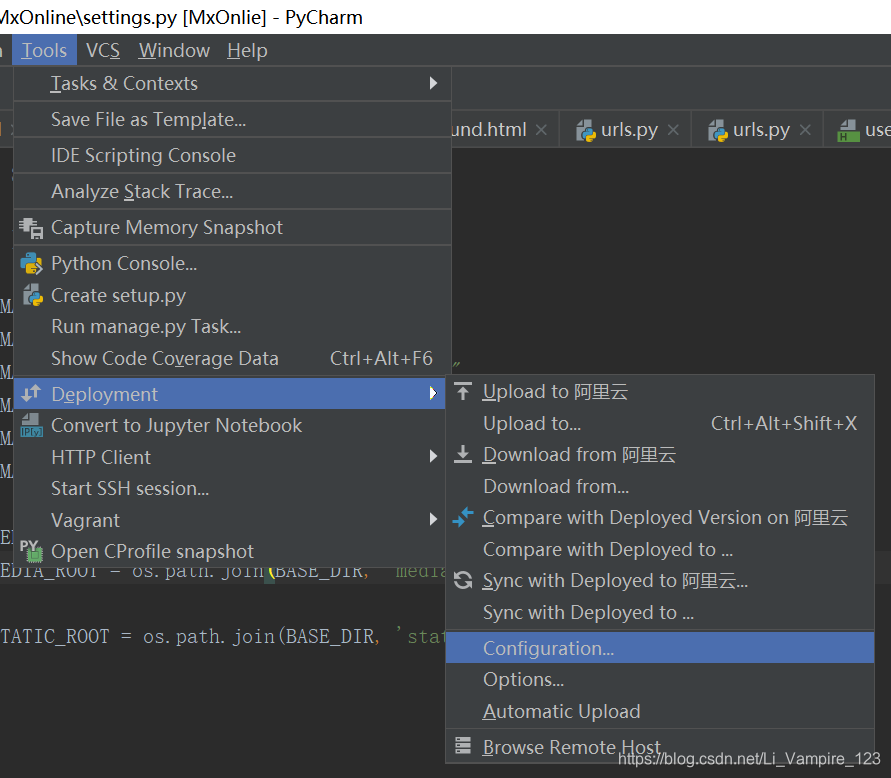Screen dimensions: 891x778
Task: Click the Capture Memory Snapshot icon
Action: [x=31, y=228]
